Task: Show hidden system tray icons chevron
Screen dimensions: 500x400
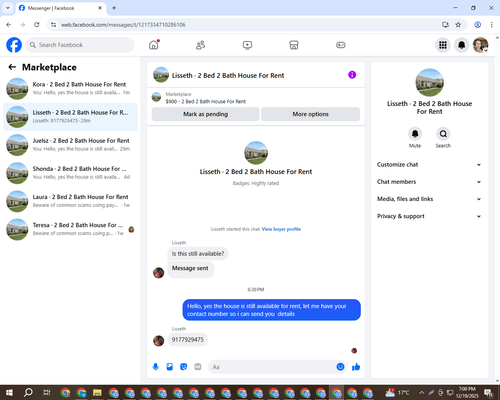Action: (422, 392)
